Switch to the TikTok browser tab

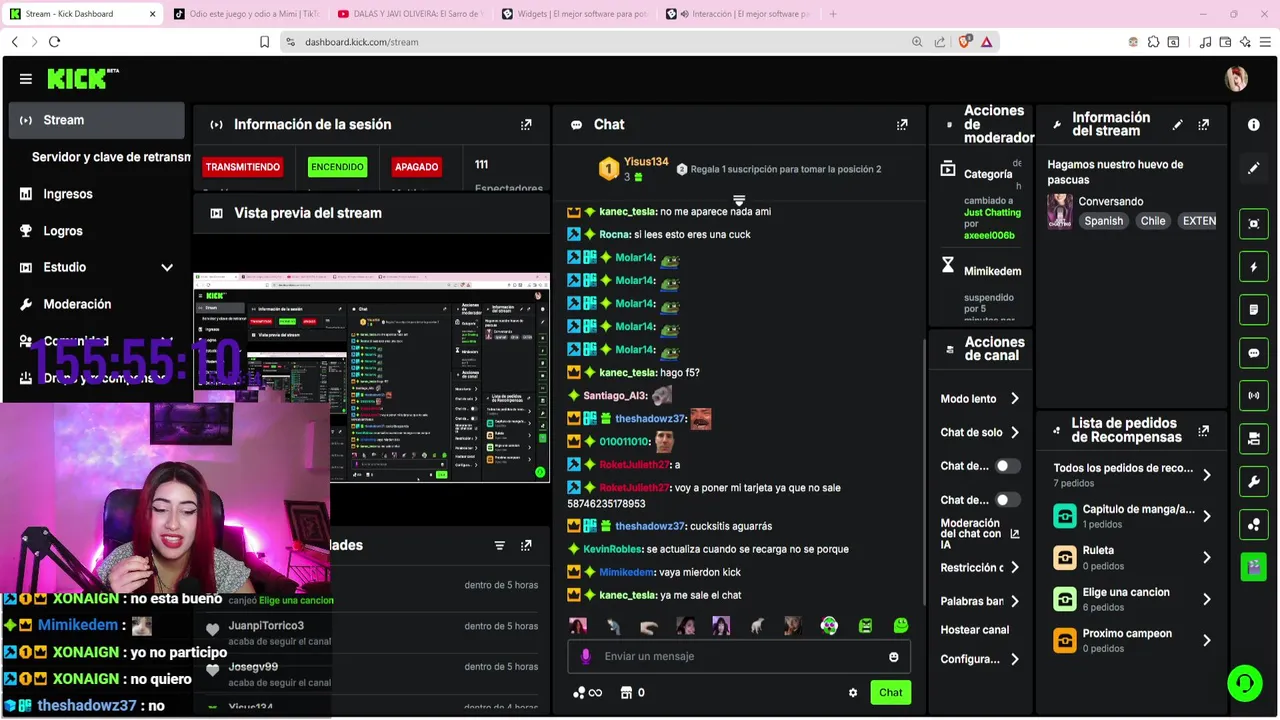click(x=246, y=14)
